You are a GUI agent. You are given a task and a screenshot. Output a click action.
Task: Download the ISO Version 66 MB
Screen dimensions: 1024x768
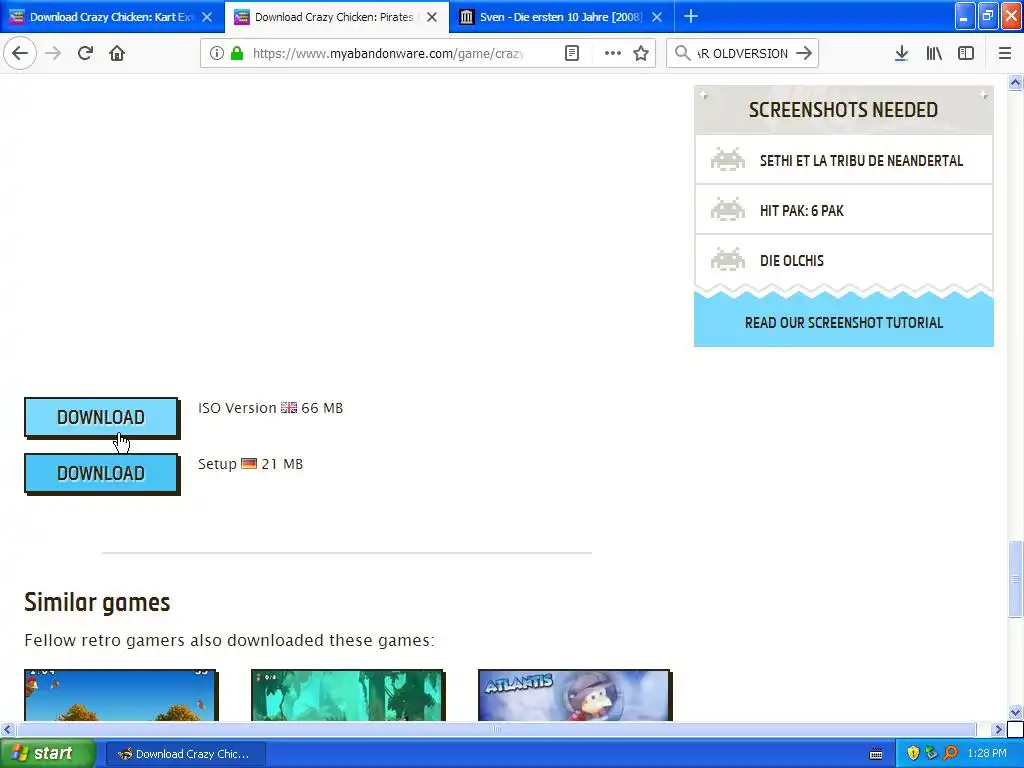tap(101, 417)
